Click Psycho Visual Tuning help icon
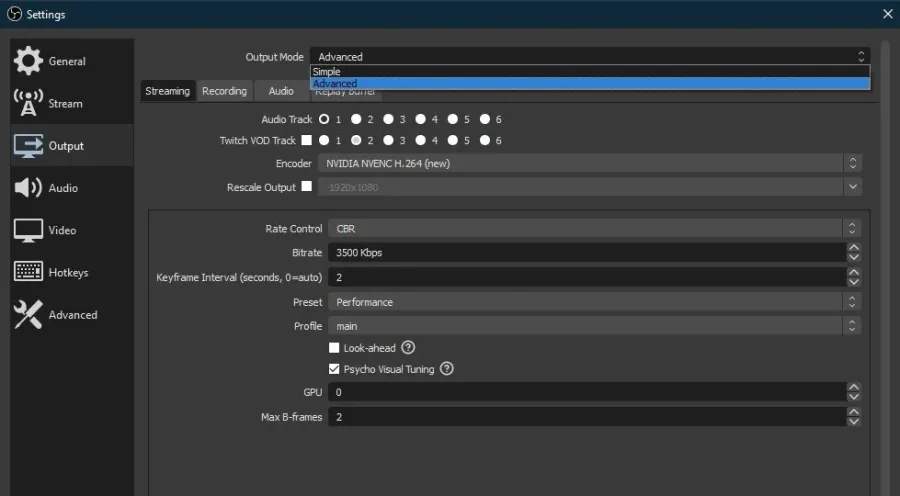 pyautogui.click(x=447, y=369)
